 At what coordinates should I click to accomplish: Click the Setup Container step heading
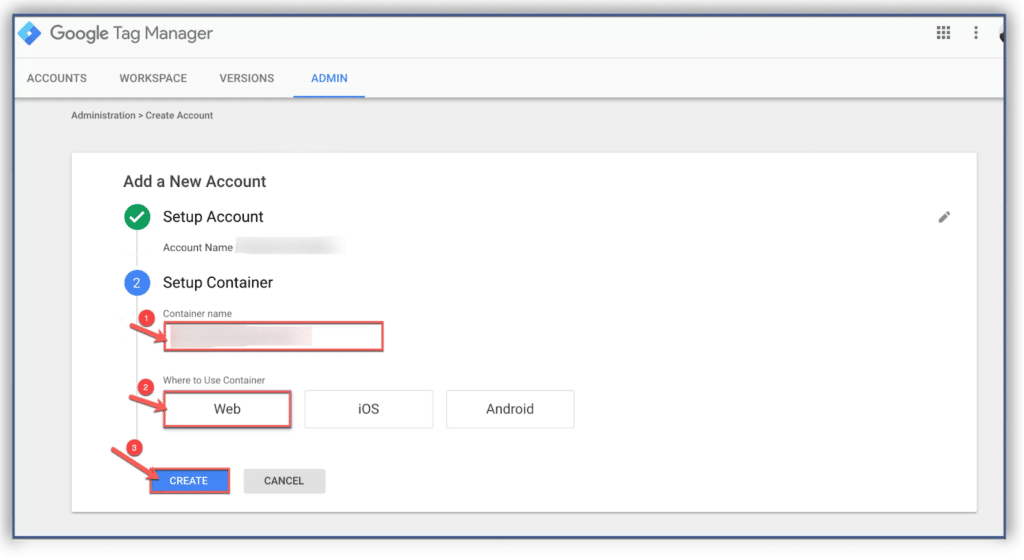tap(217, 283)
